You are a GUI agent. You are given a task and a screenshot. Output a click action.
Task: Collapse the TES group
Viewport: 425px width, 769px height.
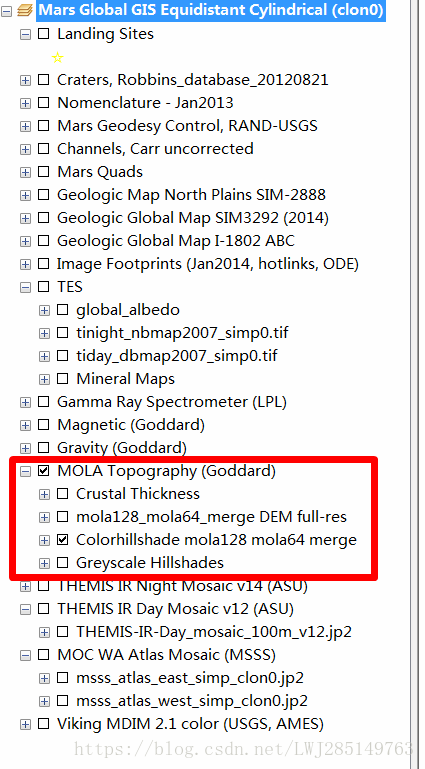point(25,287)
